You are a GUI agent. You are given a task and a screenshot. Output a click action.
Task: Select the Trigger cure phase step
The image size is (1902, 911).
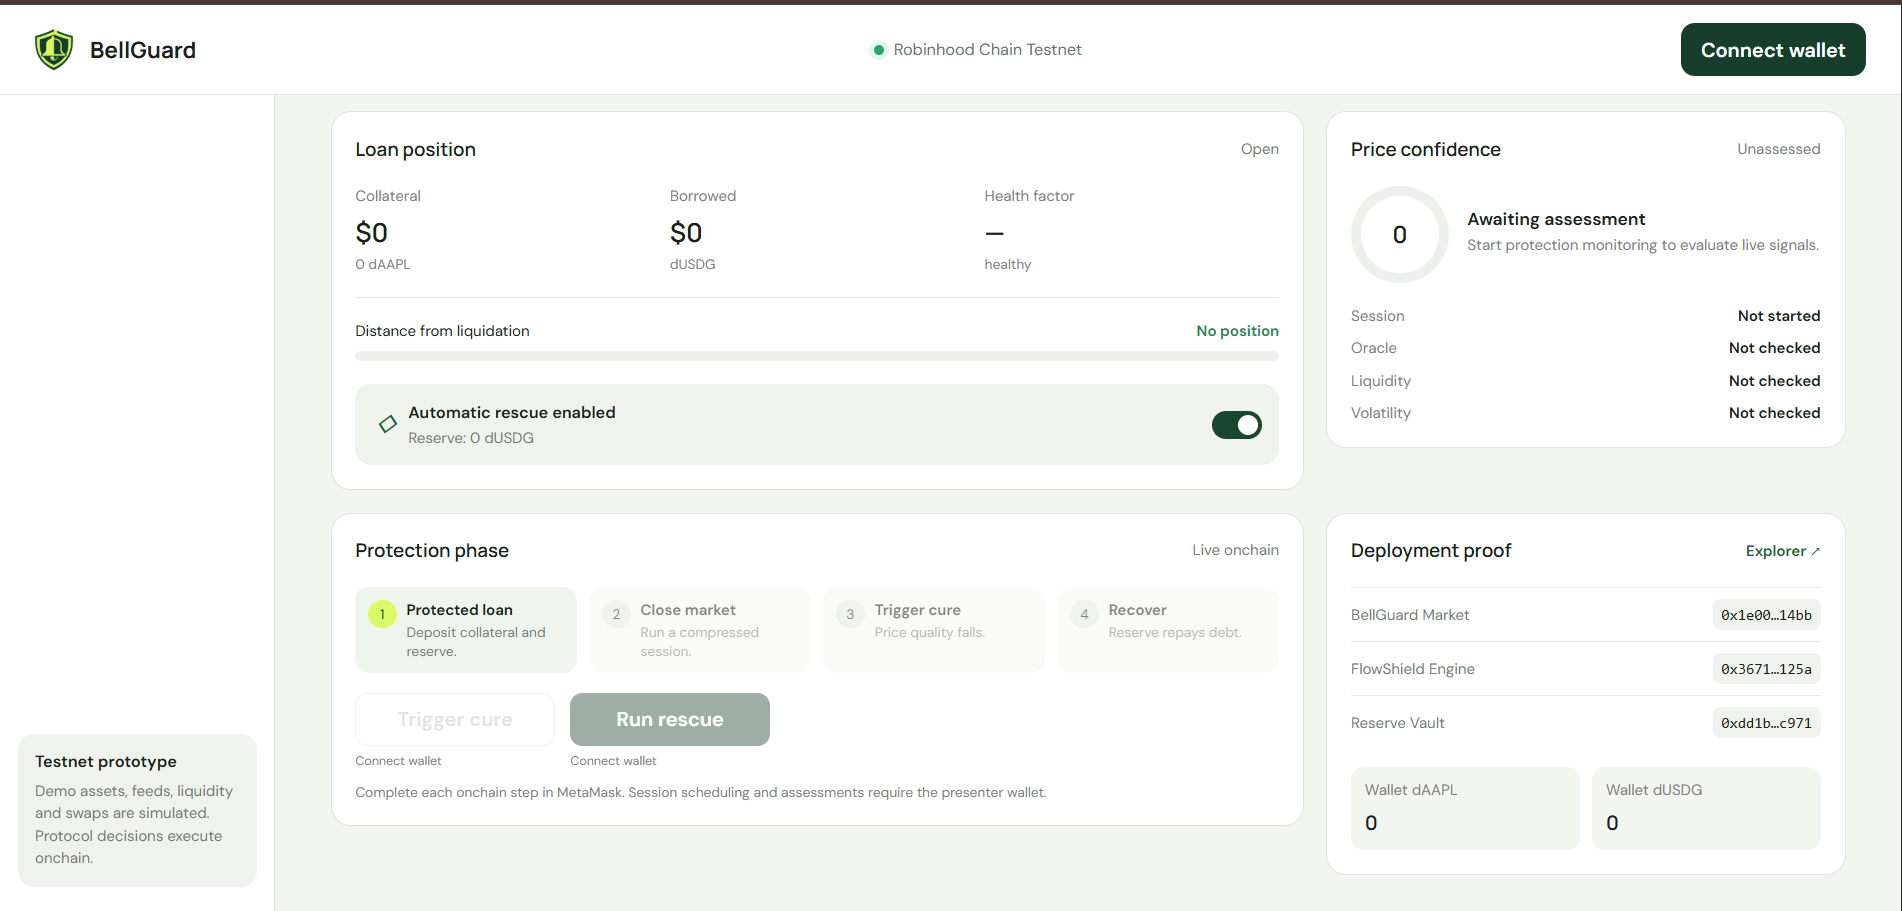(x=934, y=630)
